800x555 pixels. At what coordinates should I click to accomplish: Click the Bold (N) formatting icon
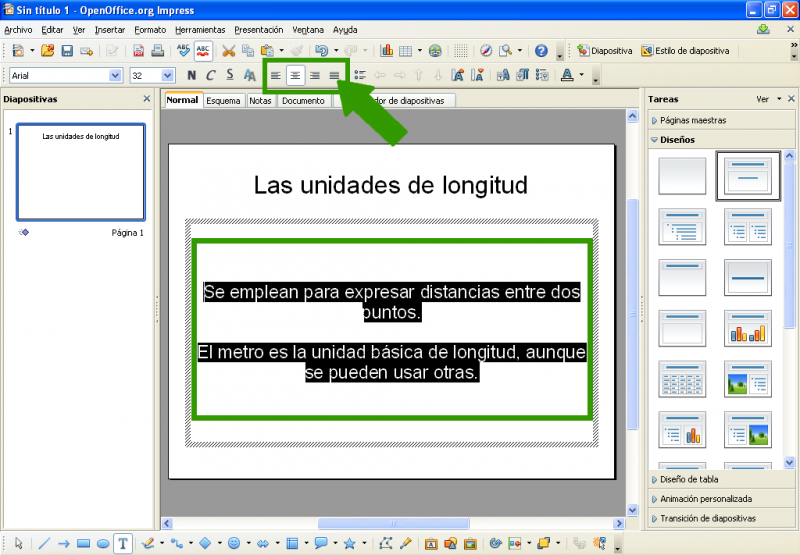point(191,75)
